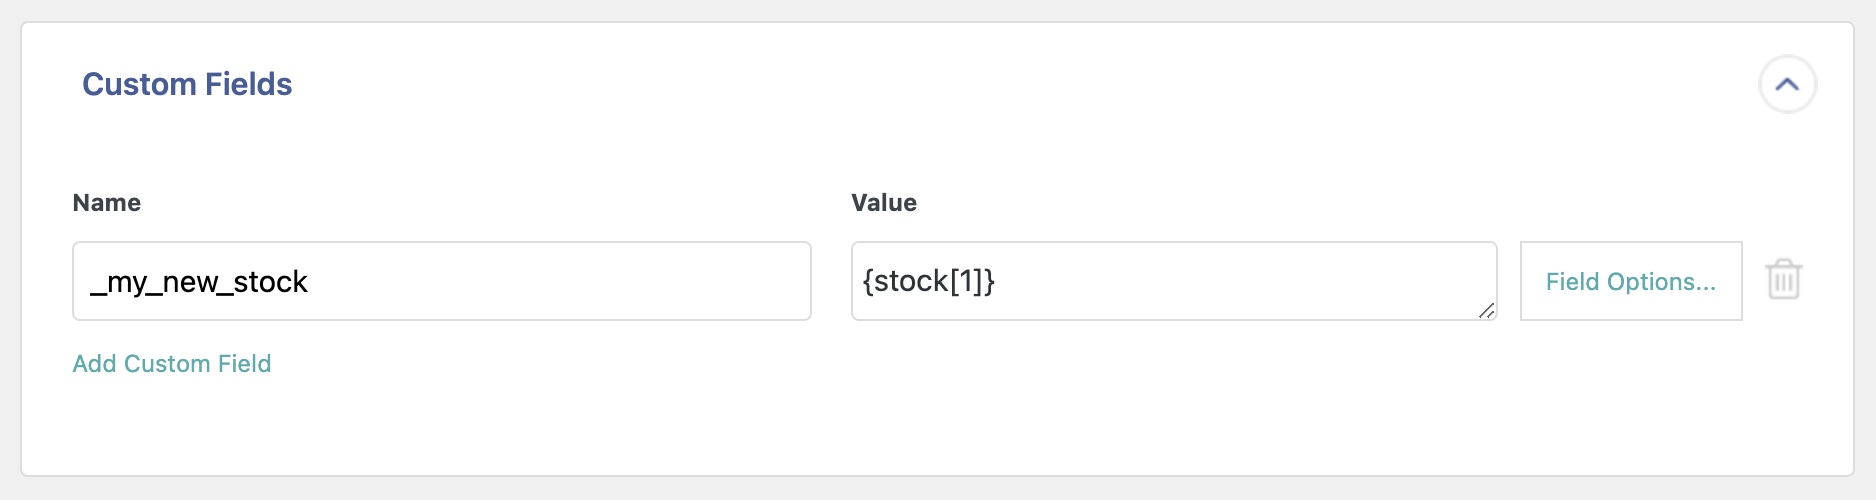Click the Value textarea resize handle
The width and height of the screenshot is (1876, 500).
[x=1486, y=311]
